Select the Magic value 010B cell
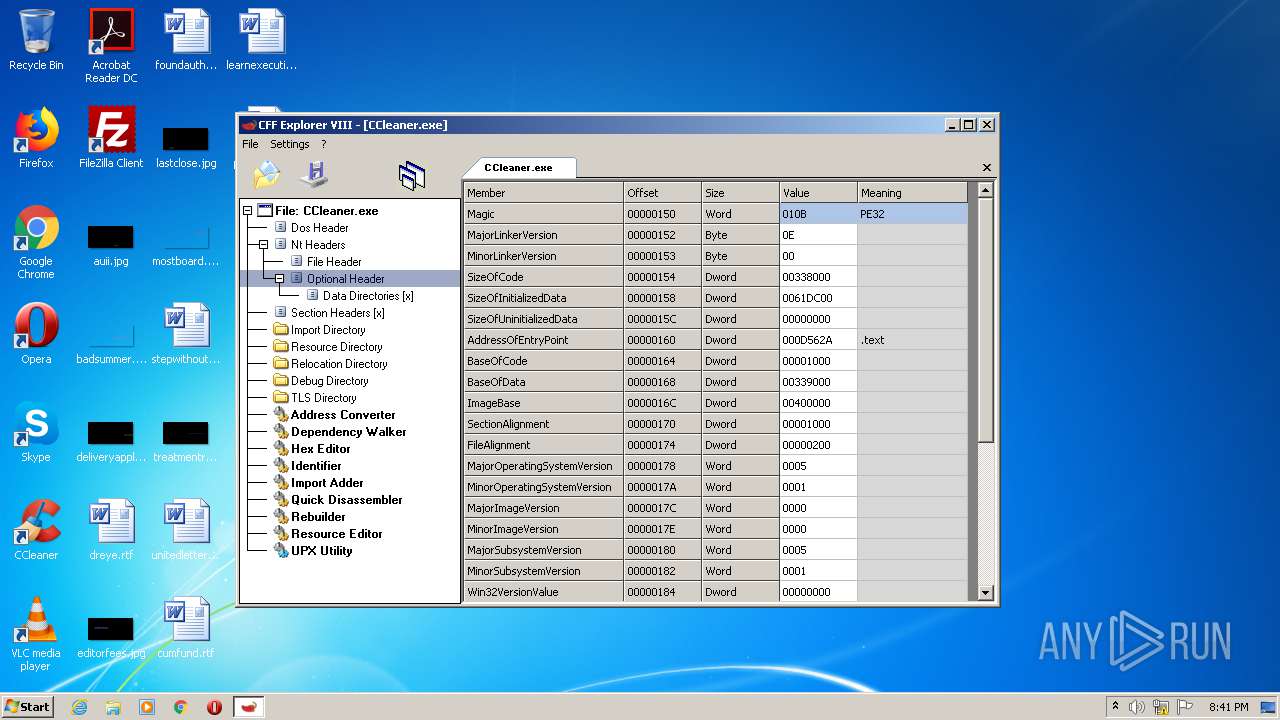1280x720 pixels. 818,214
